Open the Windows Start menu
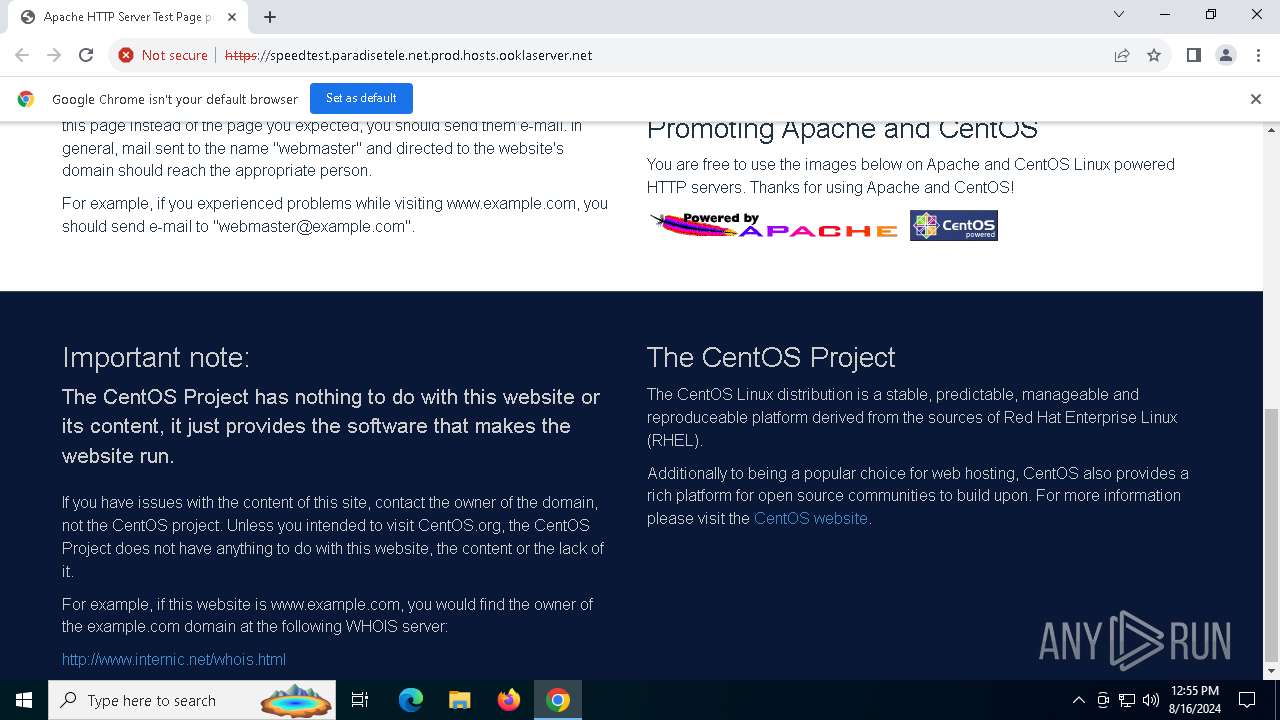The height and width of the screenshot is (720, 1280). point(24,700)
